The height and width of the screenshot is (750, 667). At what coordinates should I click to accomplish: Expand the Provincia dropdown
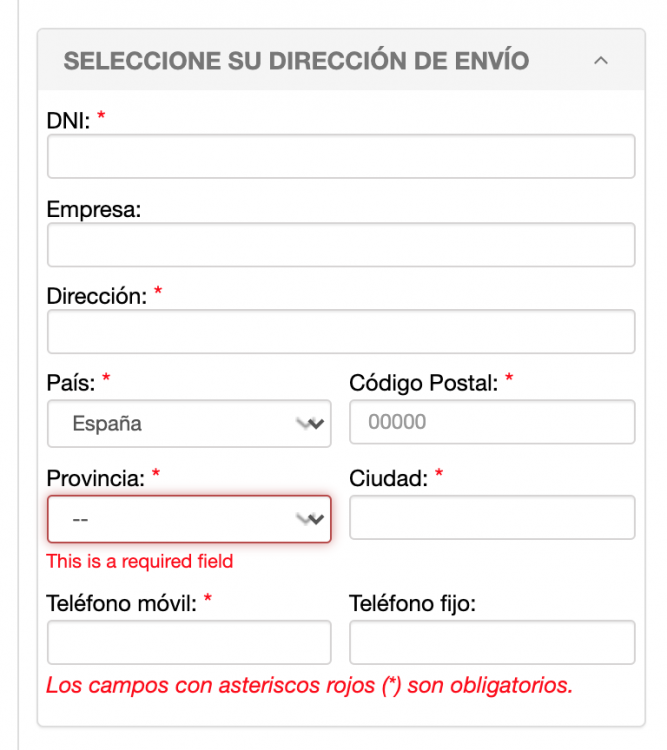click(x=189, y=520)
